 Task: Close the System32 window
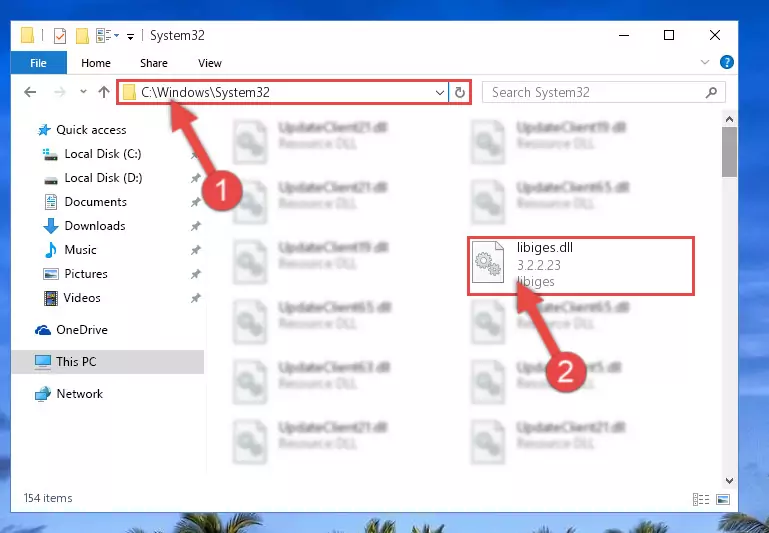715,35
